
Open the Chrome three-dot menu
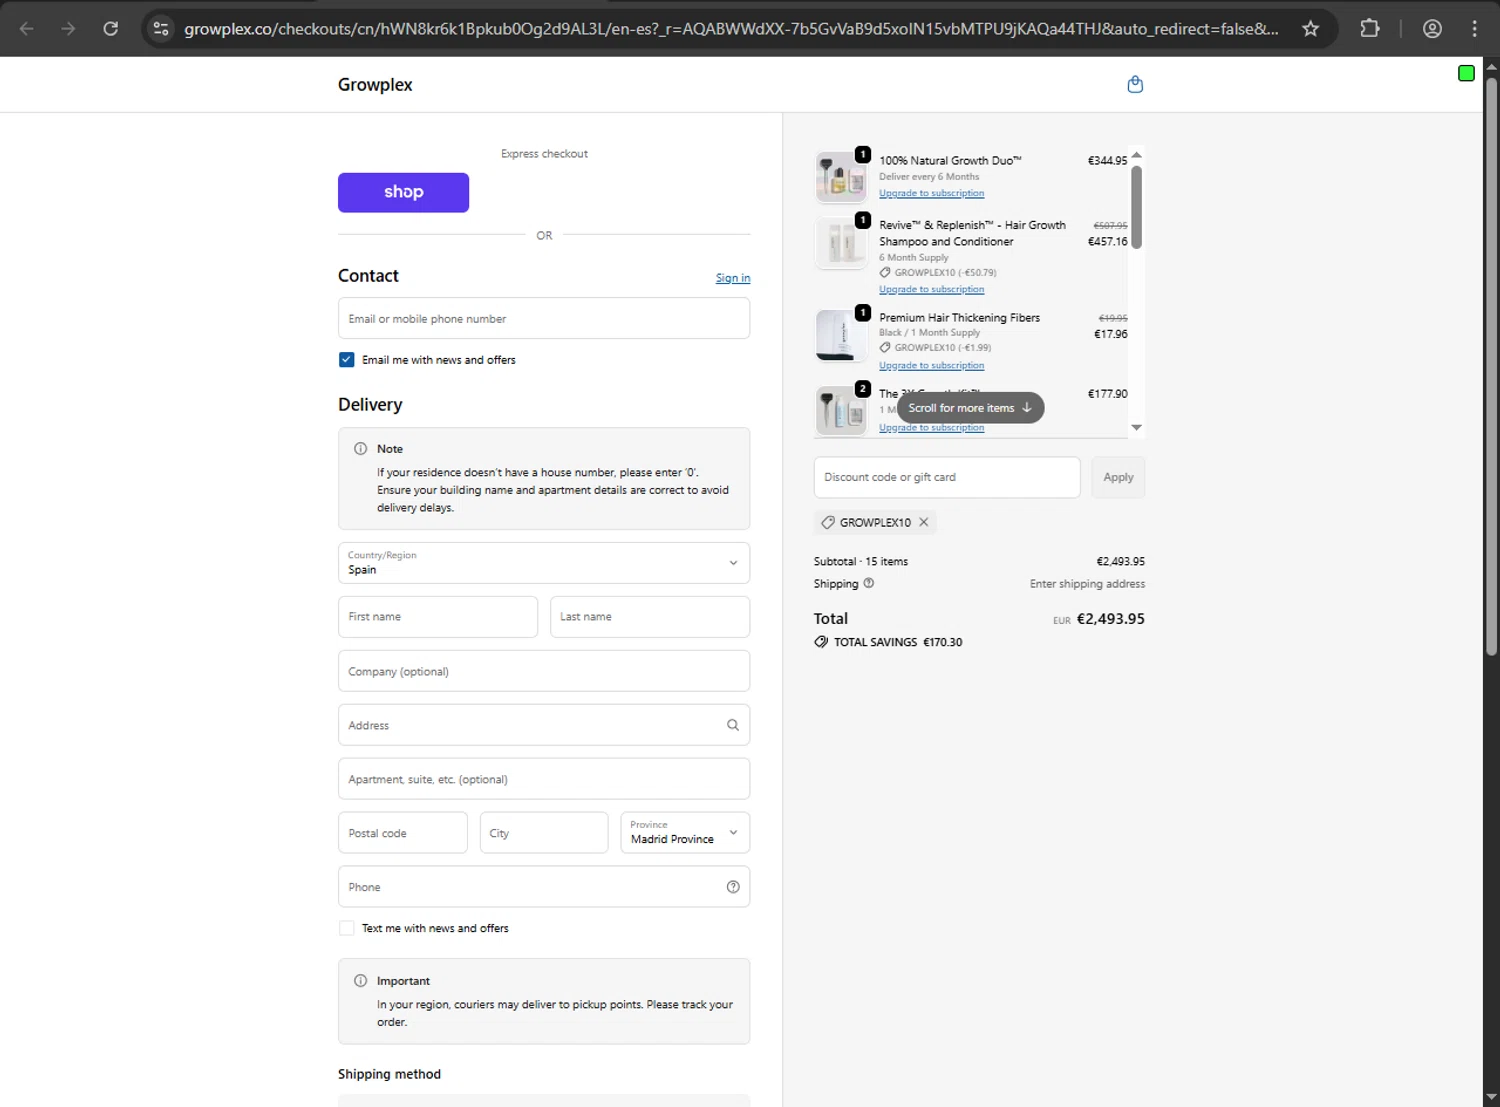[1474, 29]
